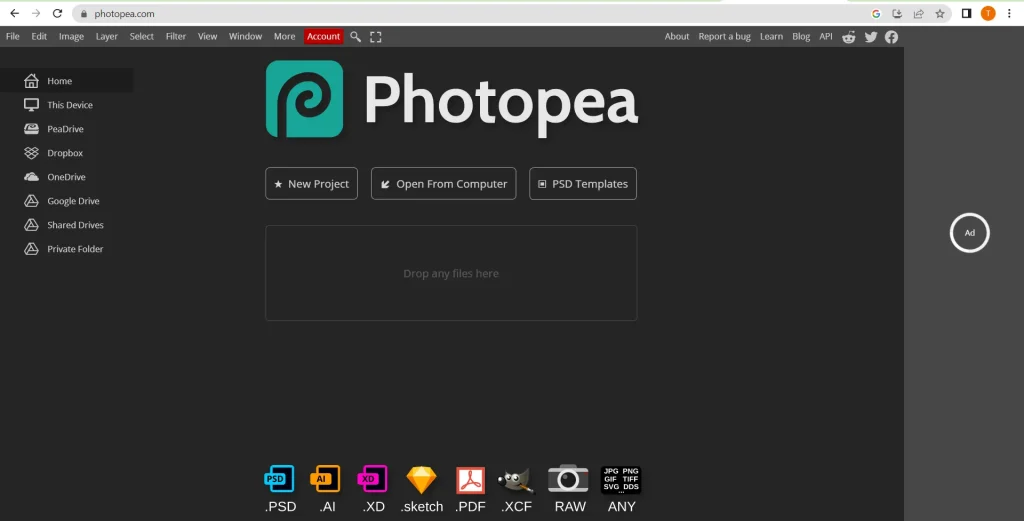The width and height of the screenshot is (1024, 521).
Task: Open the Image menu
Action: point(71,37)
